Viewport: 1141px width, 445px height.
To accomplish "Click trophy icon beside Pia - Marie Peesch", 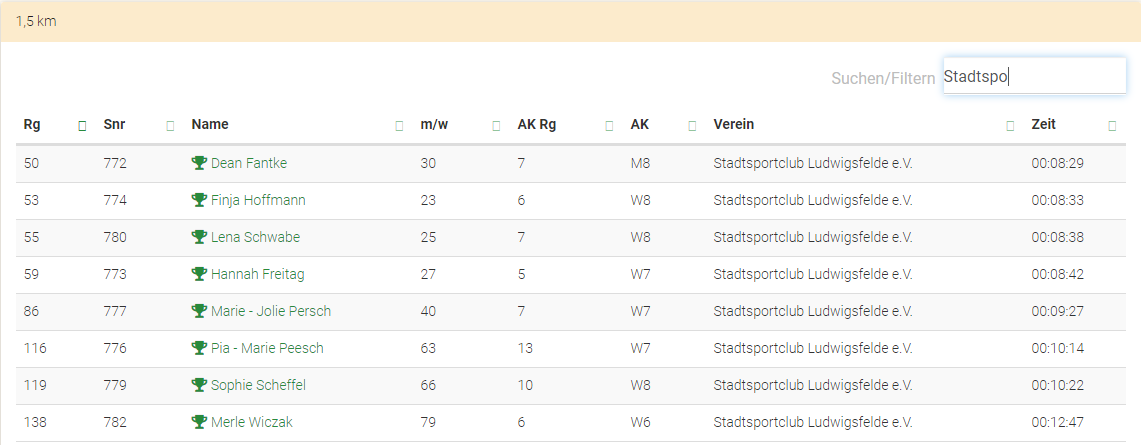I will click(199, 348).
